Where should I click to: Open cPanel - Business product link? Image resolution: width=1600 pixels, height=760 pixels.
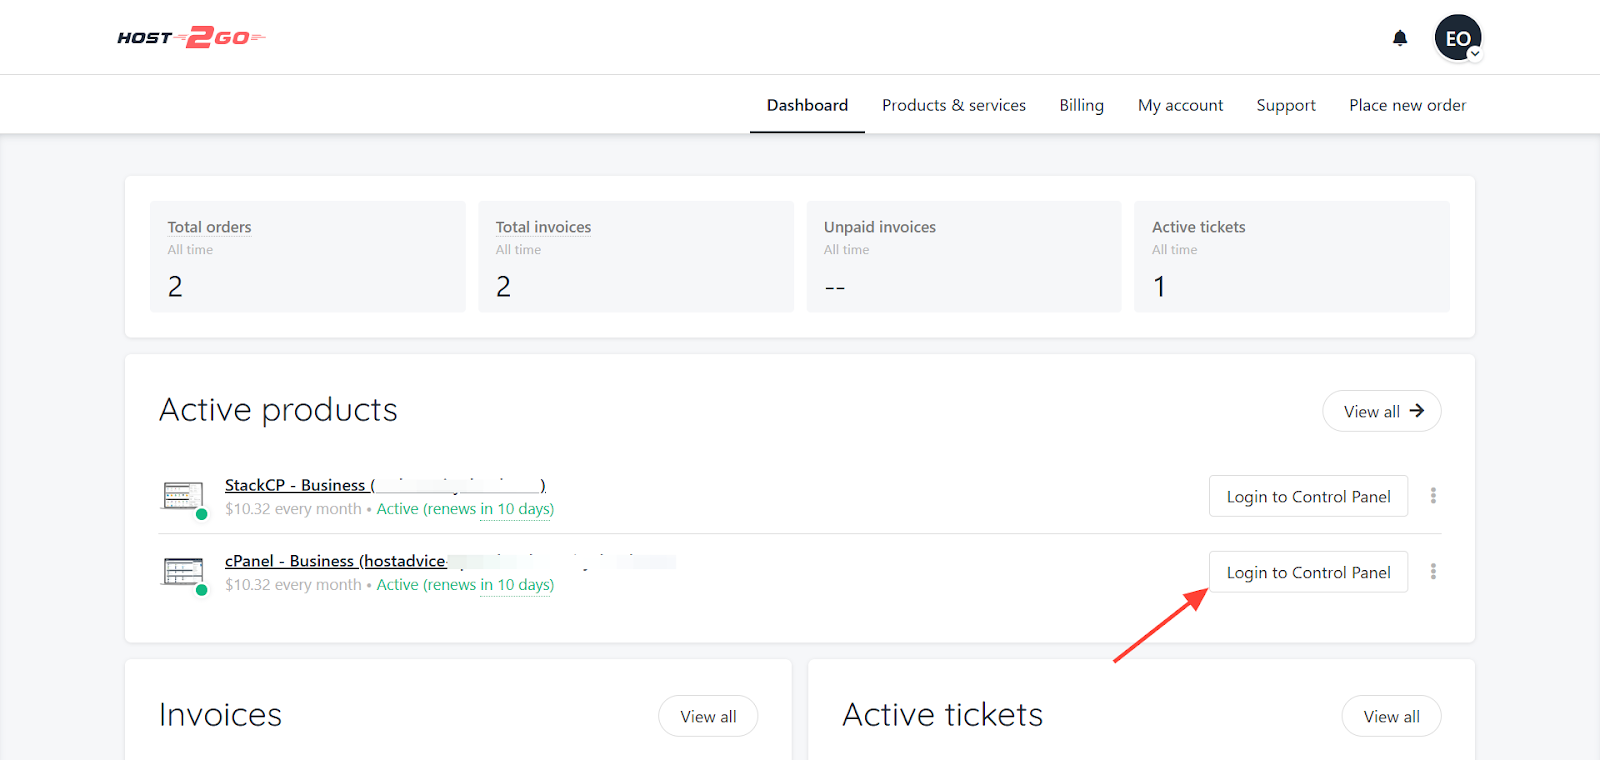[450, 561]
